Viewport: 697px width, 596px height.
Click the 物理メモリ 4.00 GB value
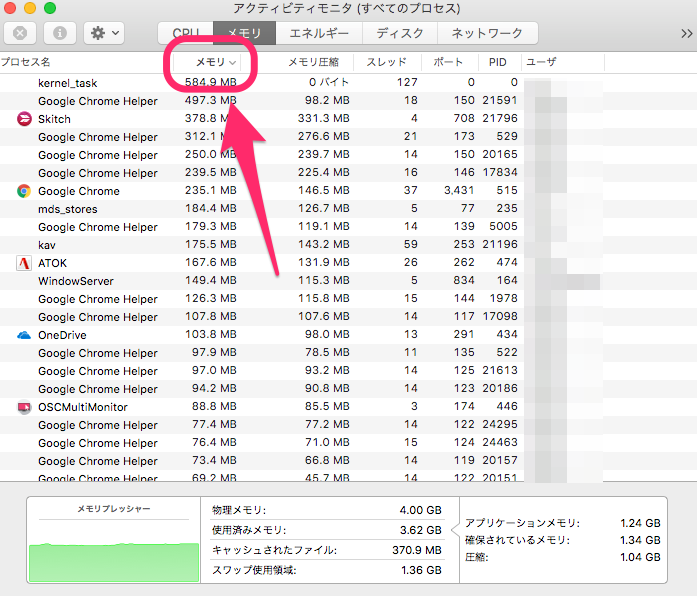(x=421, y=510)
